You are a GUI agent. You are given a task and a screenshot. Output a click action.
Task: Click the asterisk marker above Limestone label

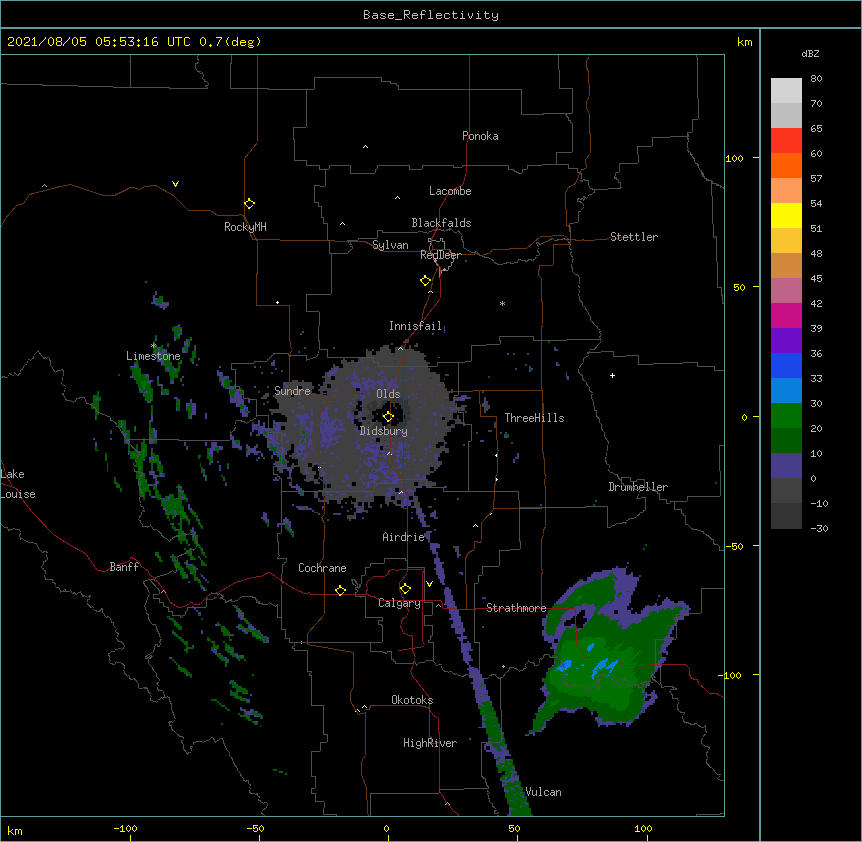pos(154,346)
